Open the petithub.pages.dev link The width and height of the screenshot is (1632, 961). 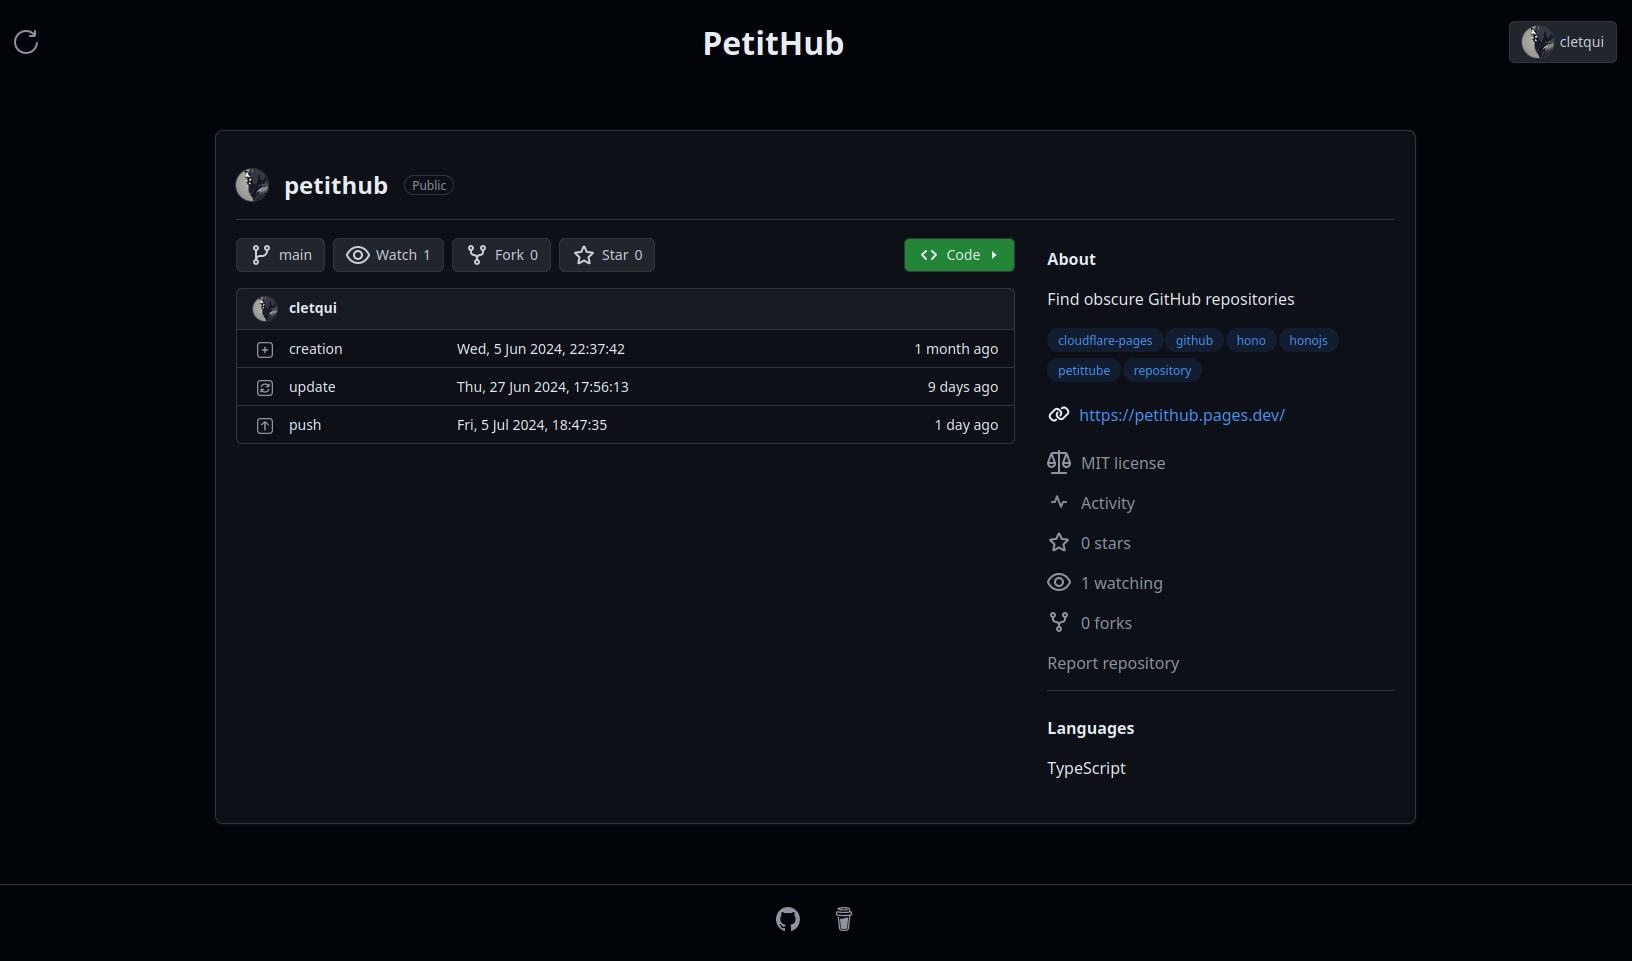[1181, 414]
